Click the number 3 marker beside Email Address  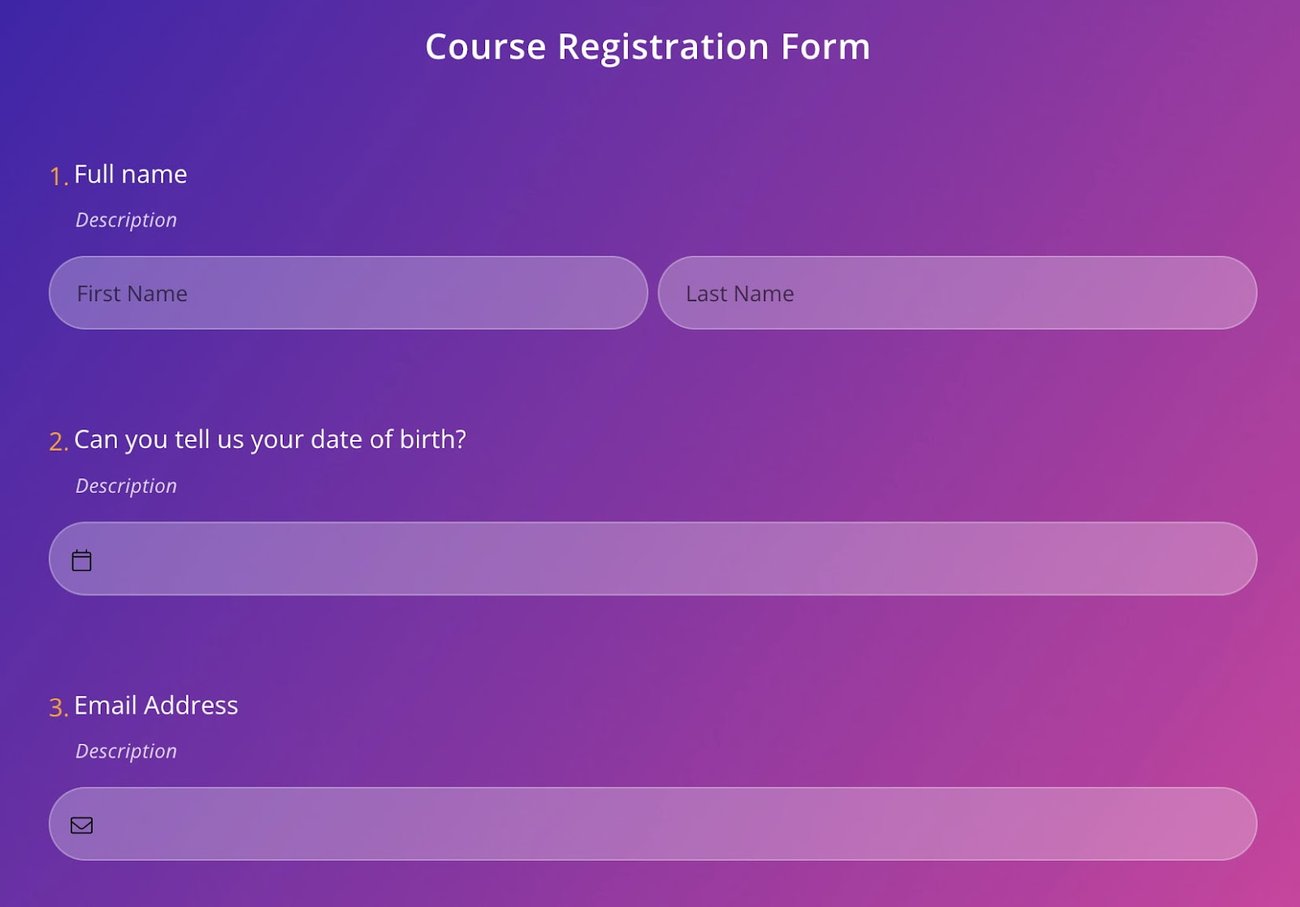58,706
